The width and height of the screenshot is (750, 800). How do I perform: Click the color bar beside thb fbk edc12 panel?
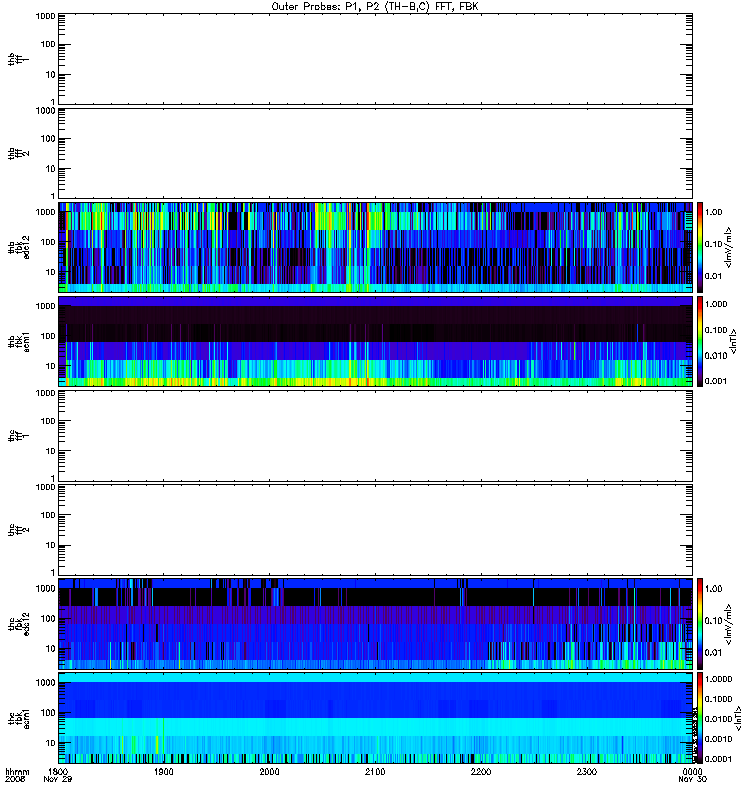pyautogui.click(x=700, y=247)
